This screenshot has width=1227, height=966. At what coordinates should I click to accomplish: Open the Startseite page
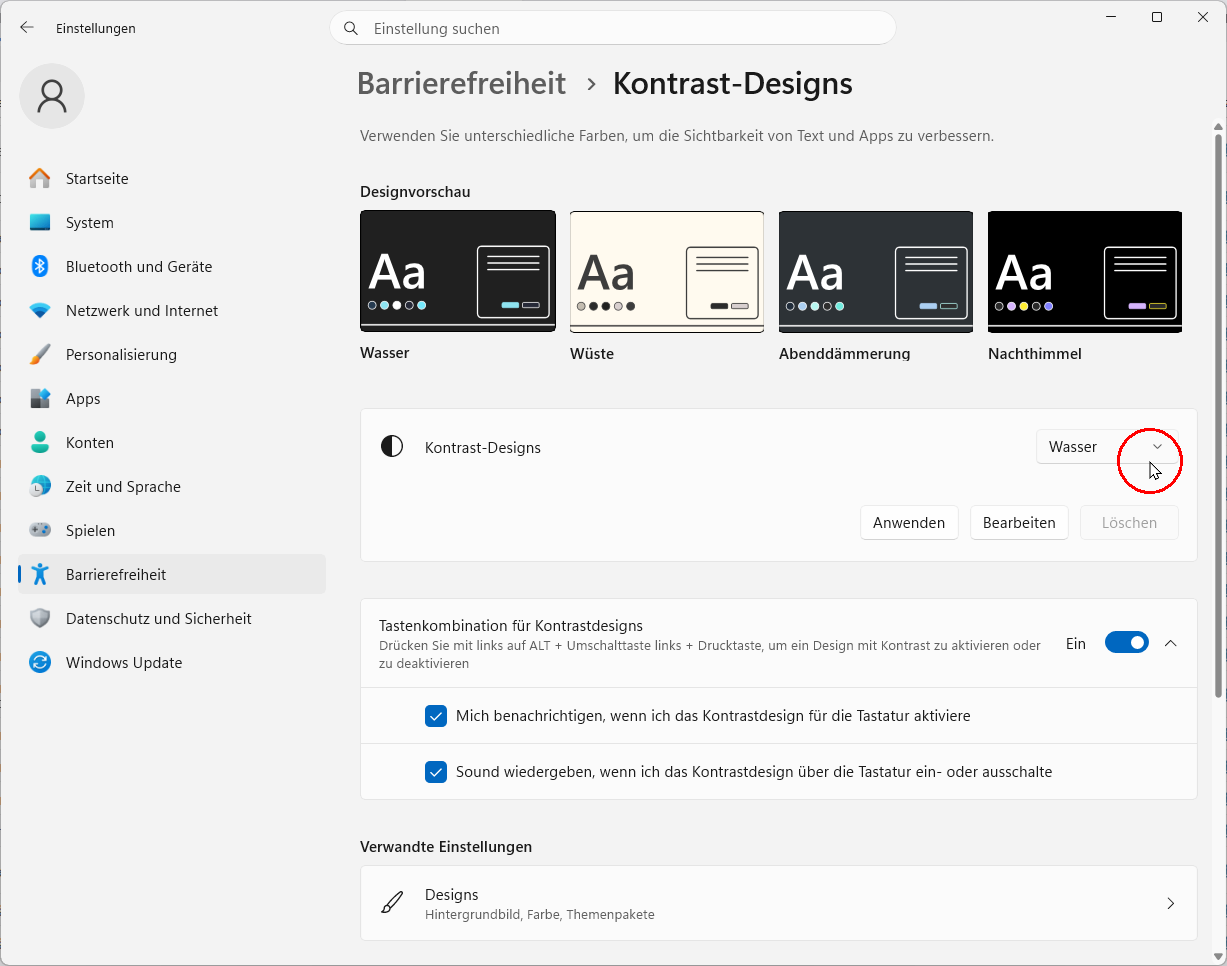point(172,179)
